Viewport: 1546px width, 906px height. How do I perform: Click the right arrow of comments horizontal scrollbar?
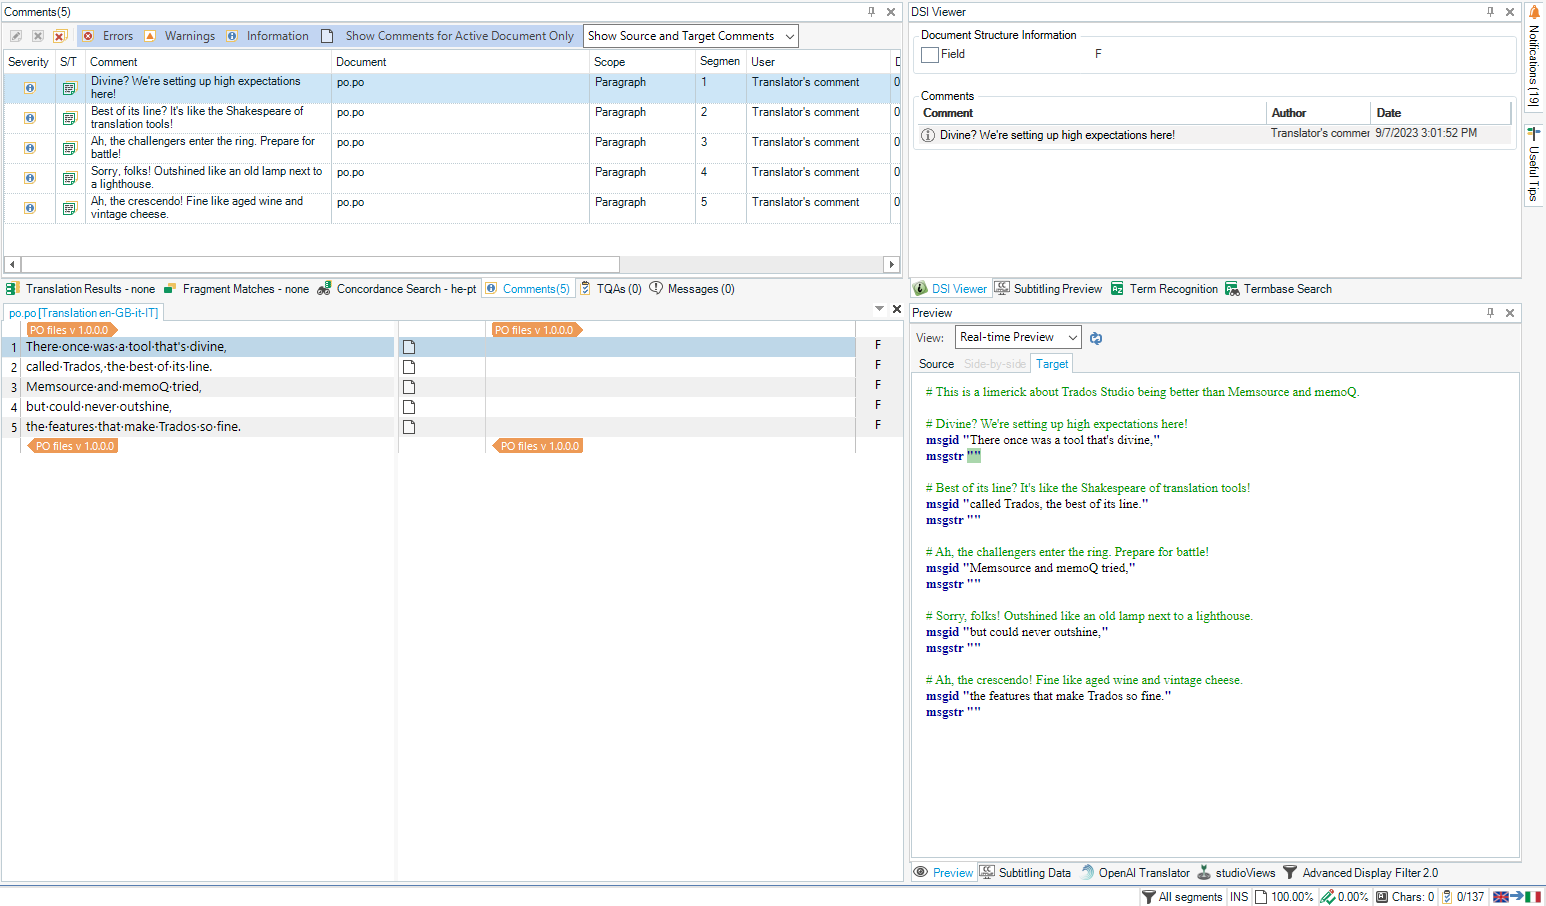[891, 265]
